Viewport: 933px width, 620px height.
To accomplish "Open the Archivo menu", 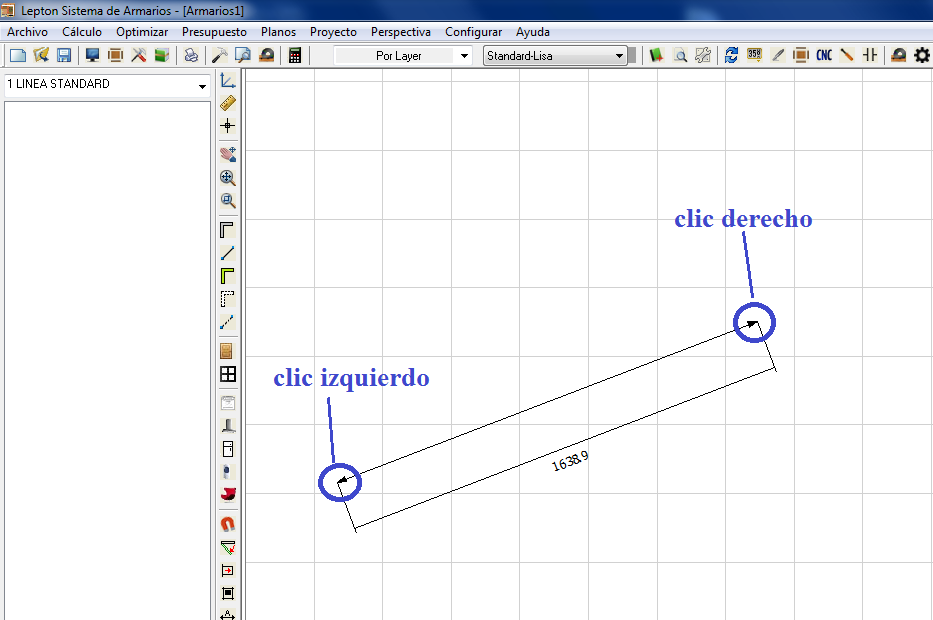I will (27, 32).
